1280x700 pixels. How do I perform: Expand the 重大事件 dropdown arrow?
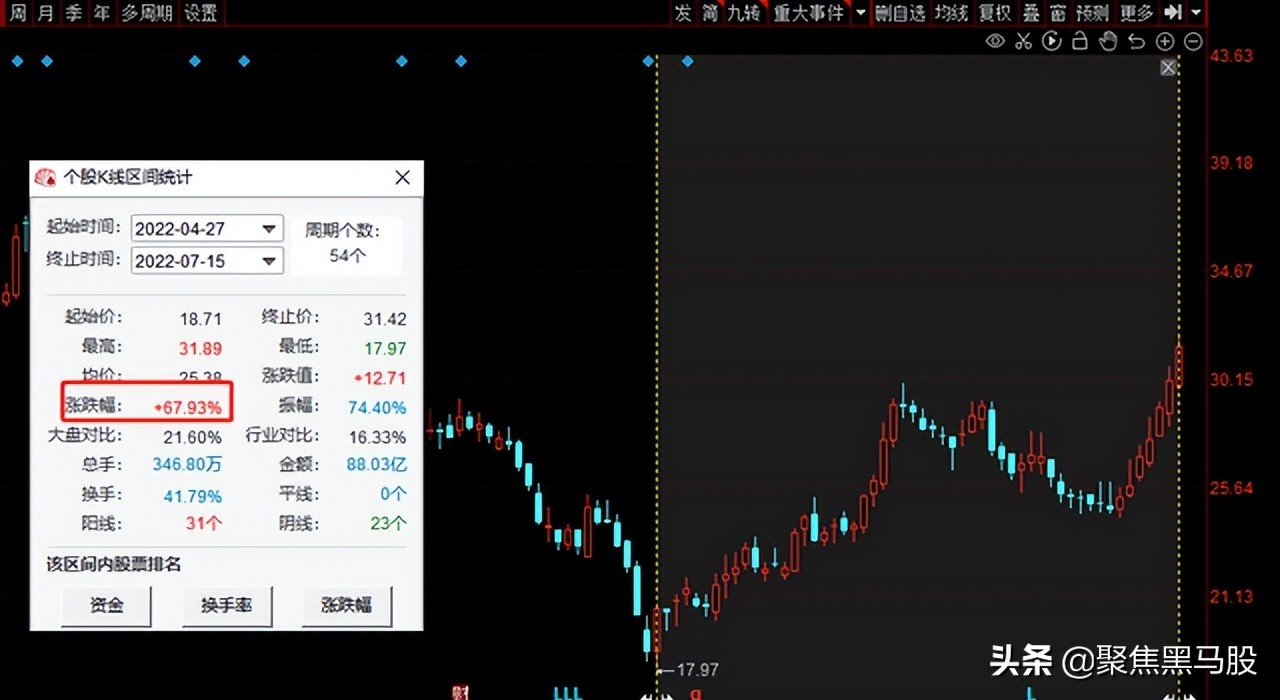point(861,13)
